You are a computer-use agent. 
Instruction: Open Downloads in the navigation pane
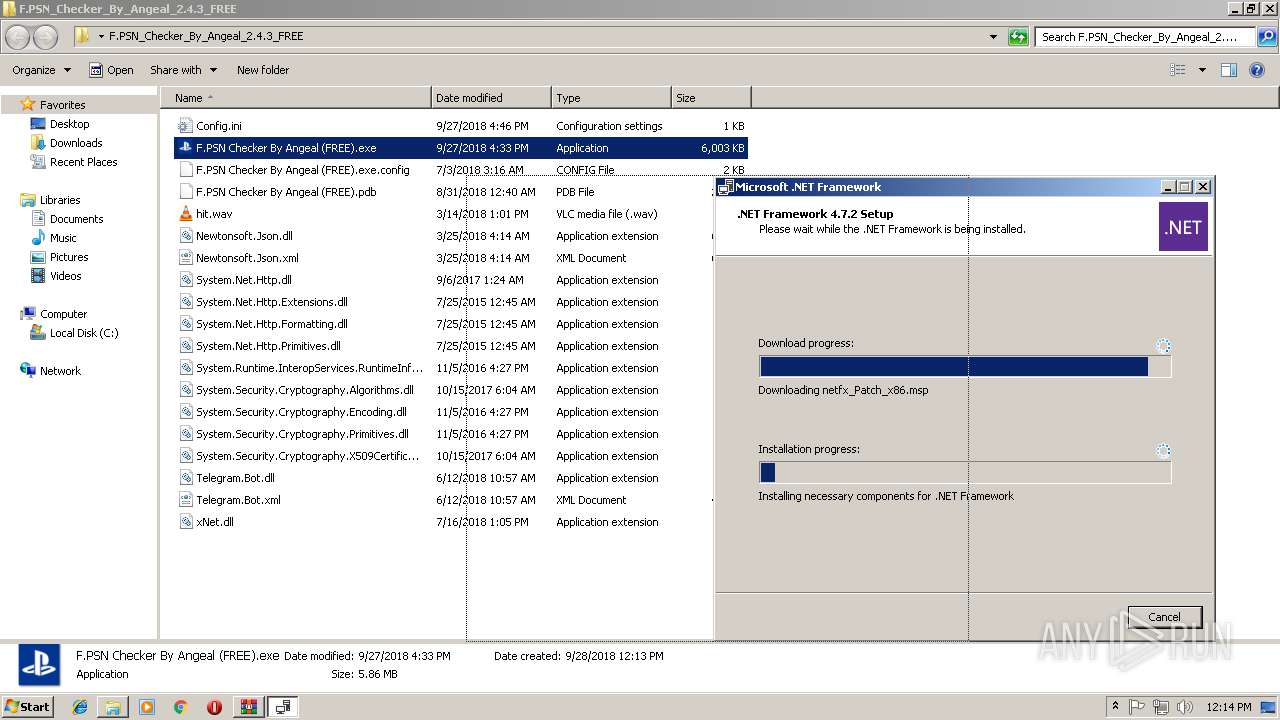click(76, 143)
